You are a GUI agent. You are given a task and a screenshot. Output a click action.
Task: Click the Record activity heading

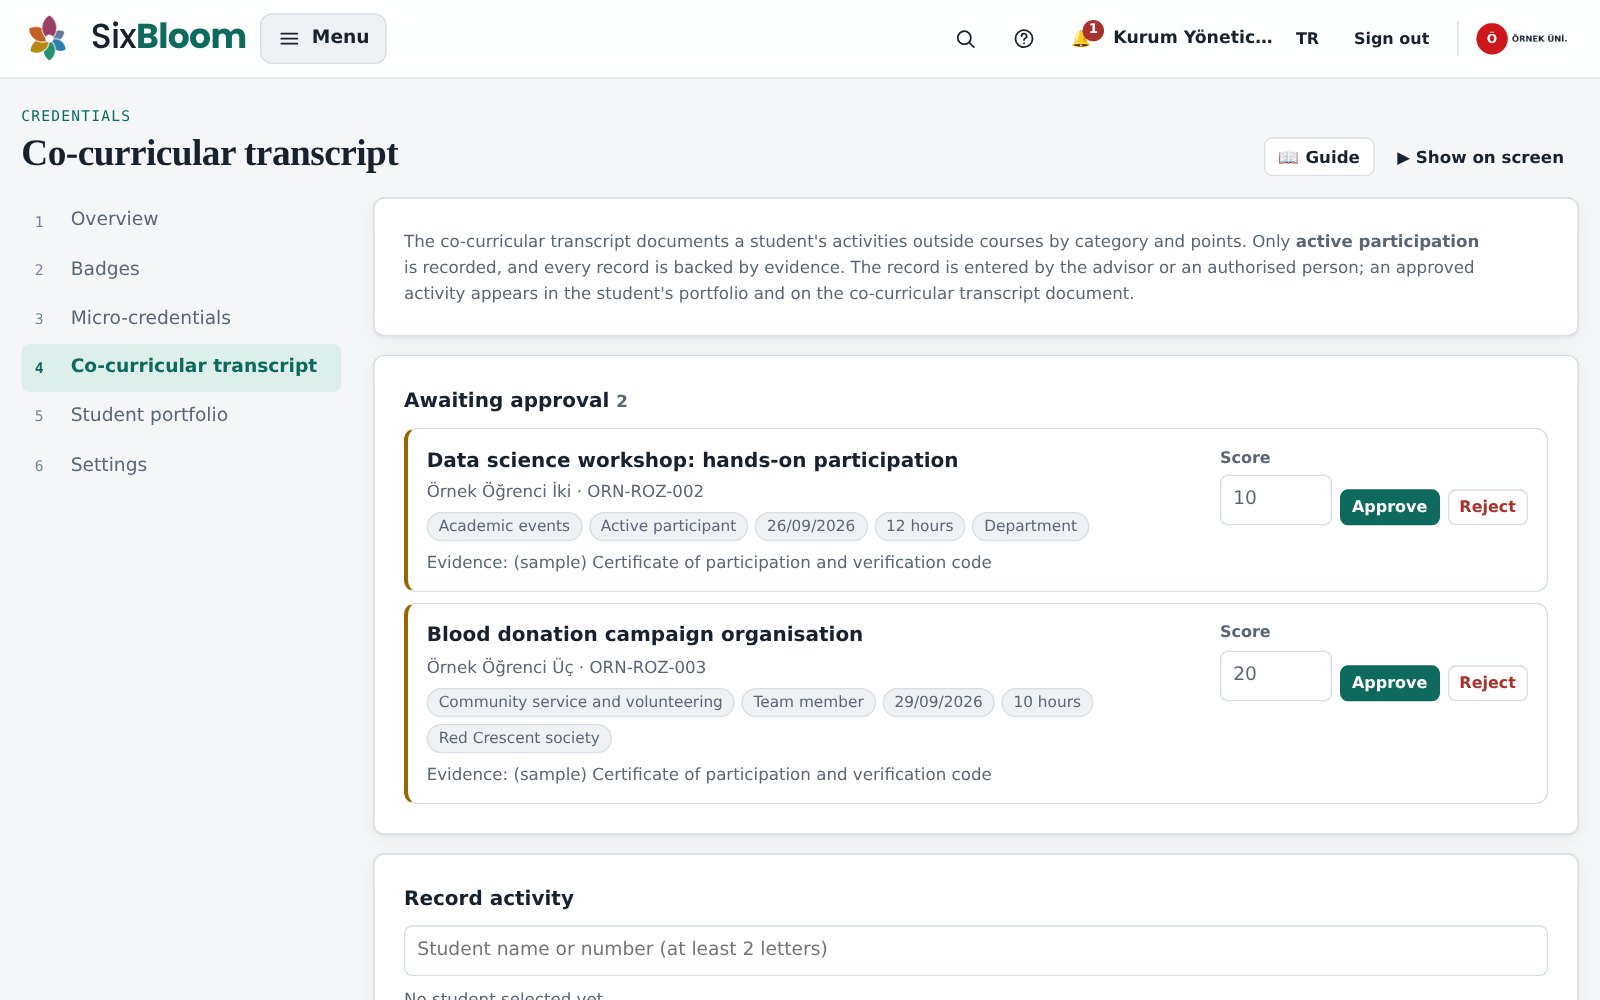coord(489,898)
